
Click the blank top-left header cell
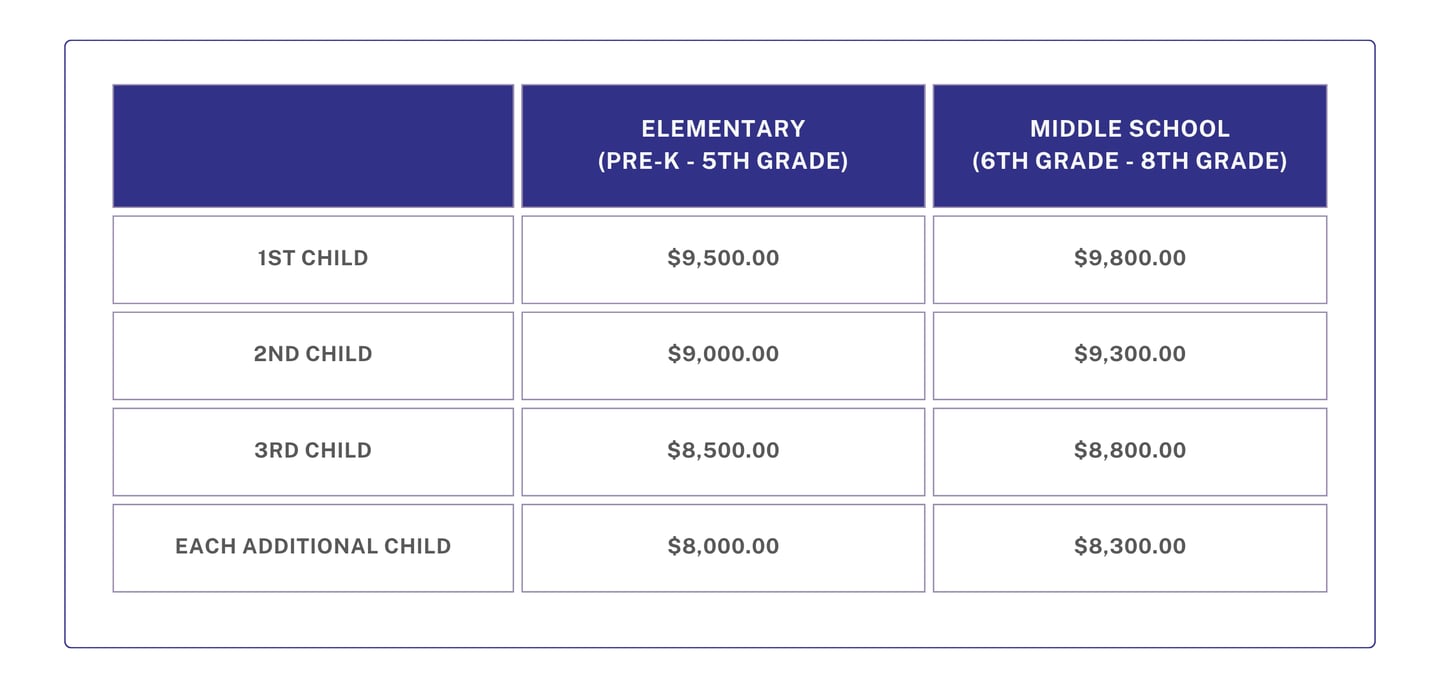(313, 146)
